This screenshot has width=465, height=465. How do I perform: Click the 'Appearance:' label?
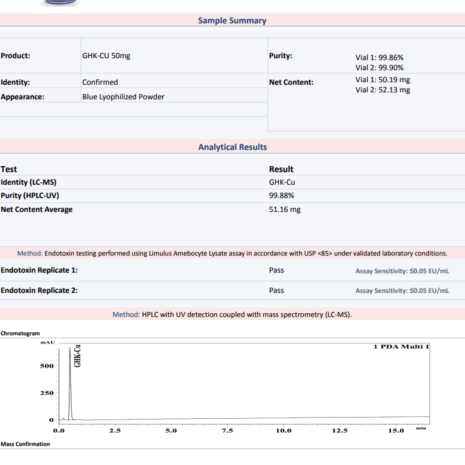coord(22,97)
